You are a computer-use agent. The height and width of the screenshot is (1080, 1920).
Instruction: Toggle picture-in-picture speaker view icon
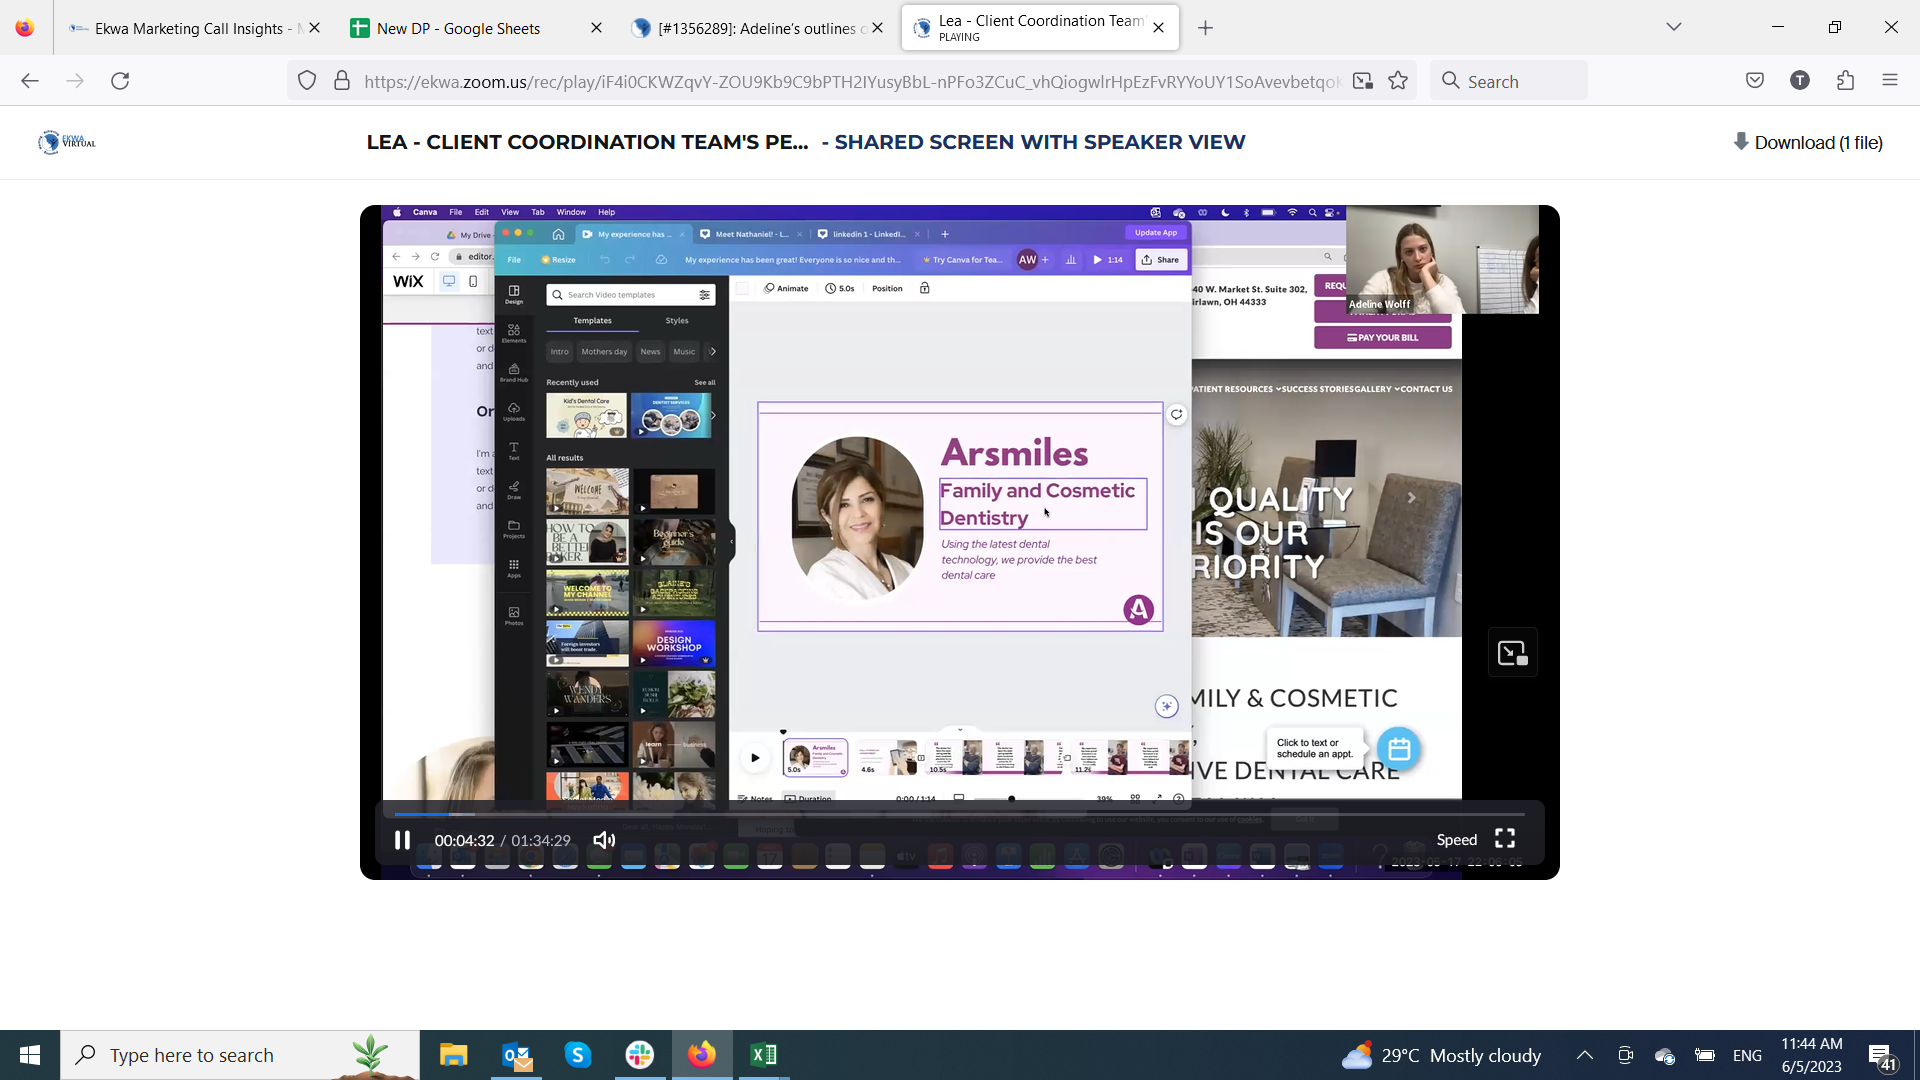pyautogui.click(x=1512, y=653)
